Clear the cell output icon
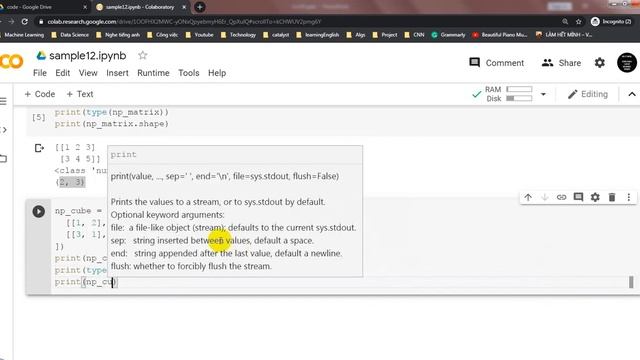This screenshot has height=360, width=640. [39, 148]
